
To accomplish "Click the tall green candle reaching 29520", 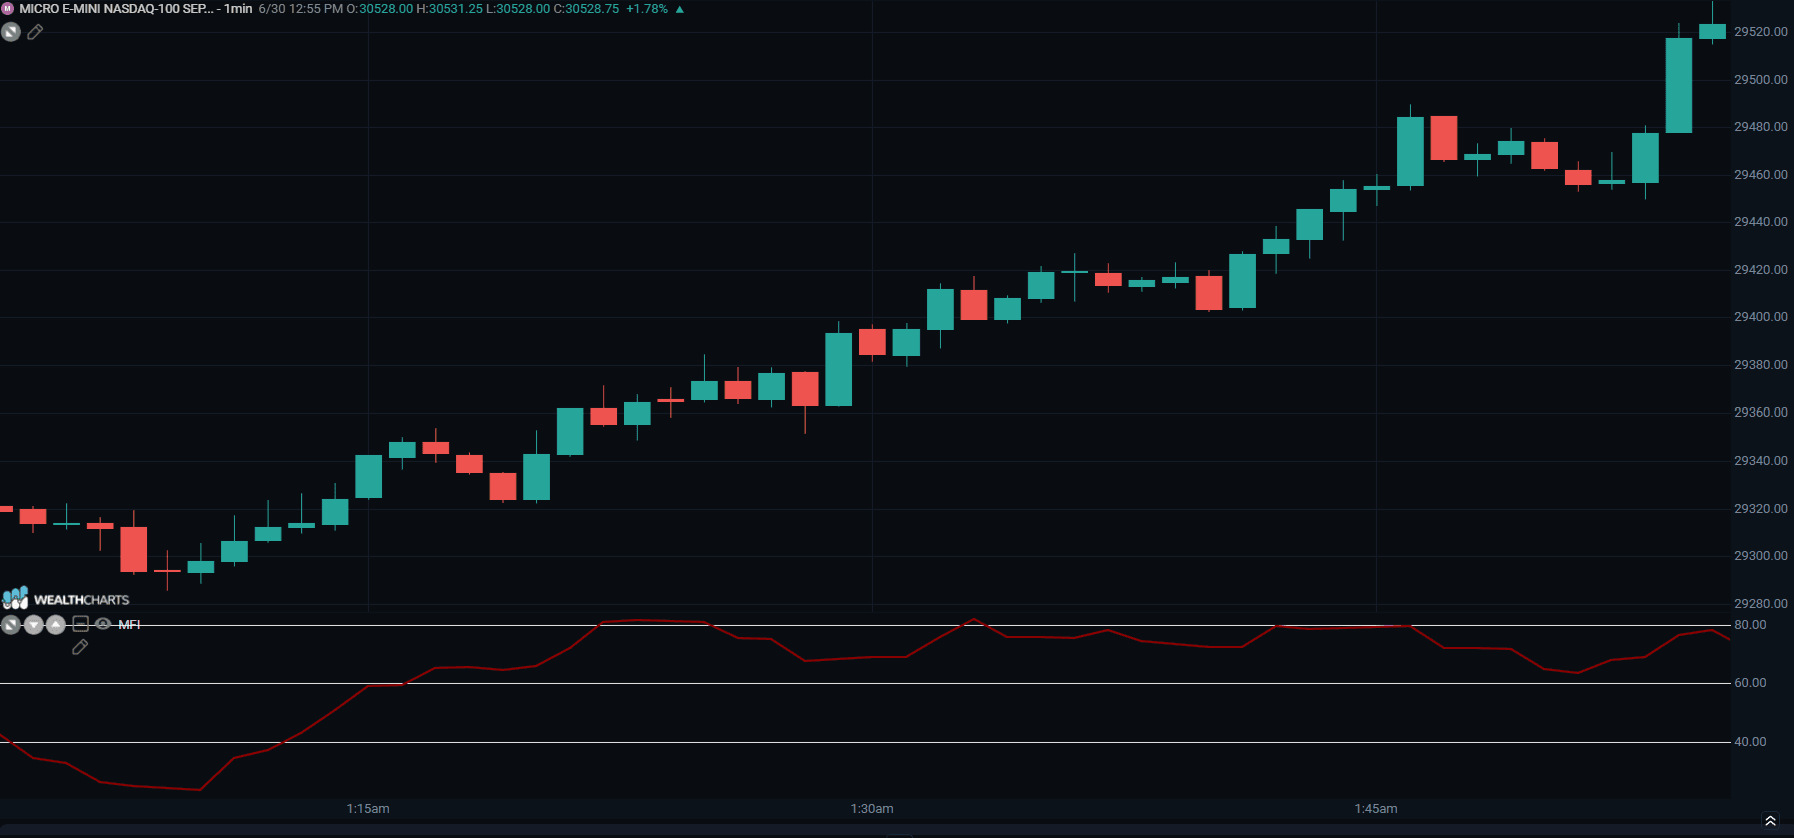I will pos(1679,85).
